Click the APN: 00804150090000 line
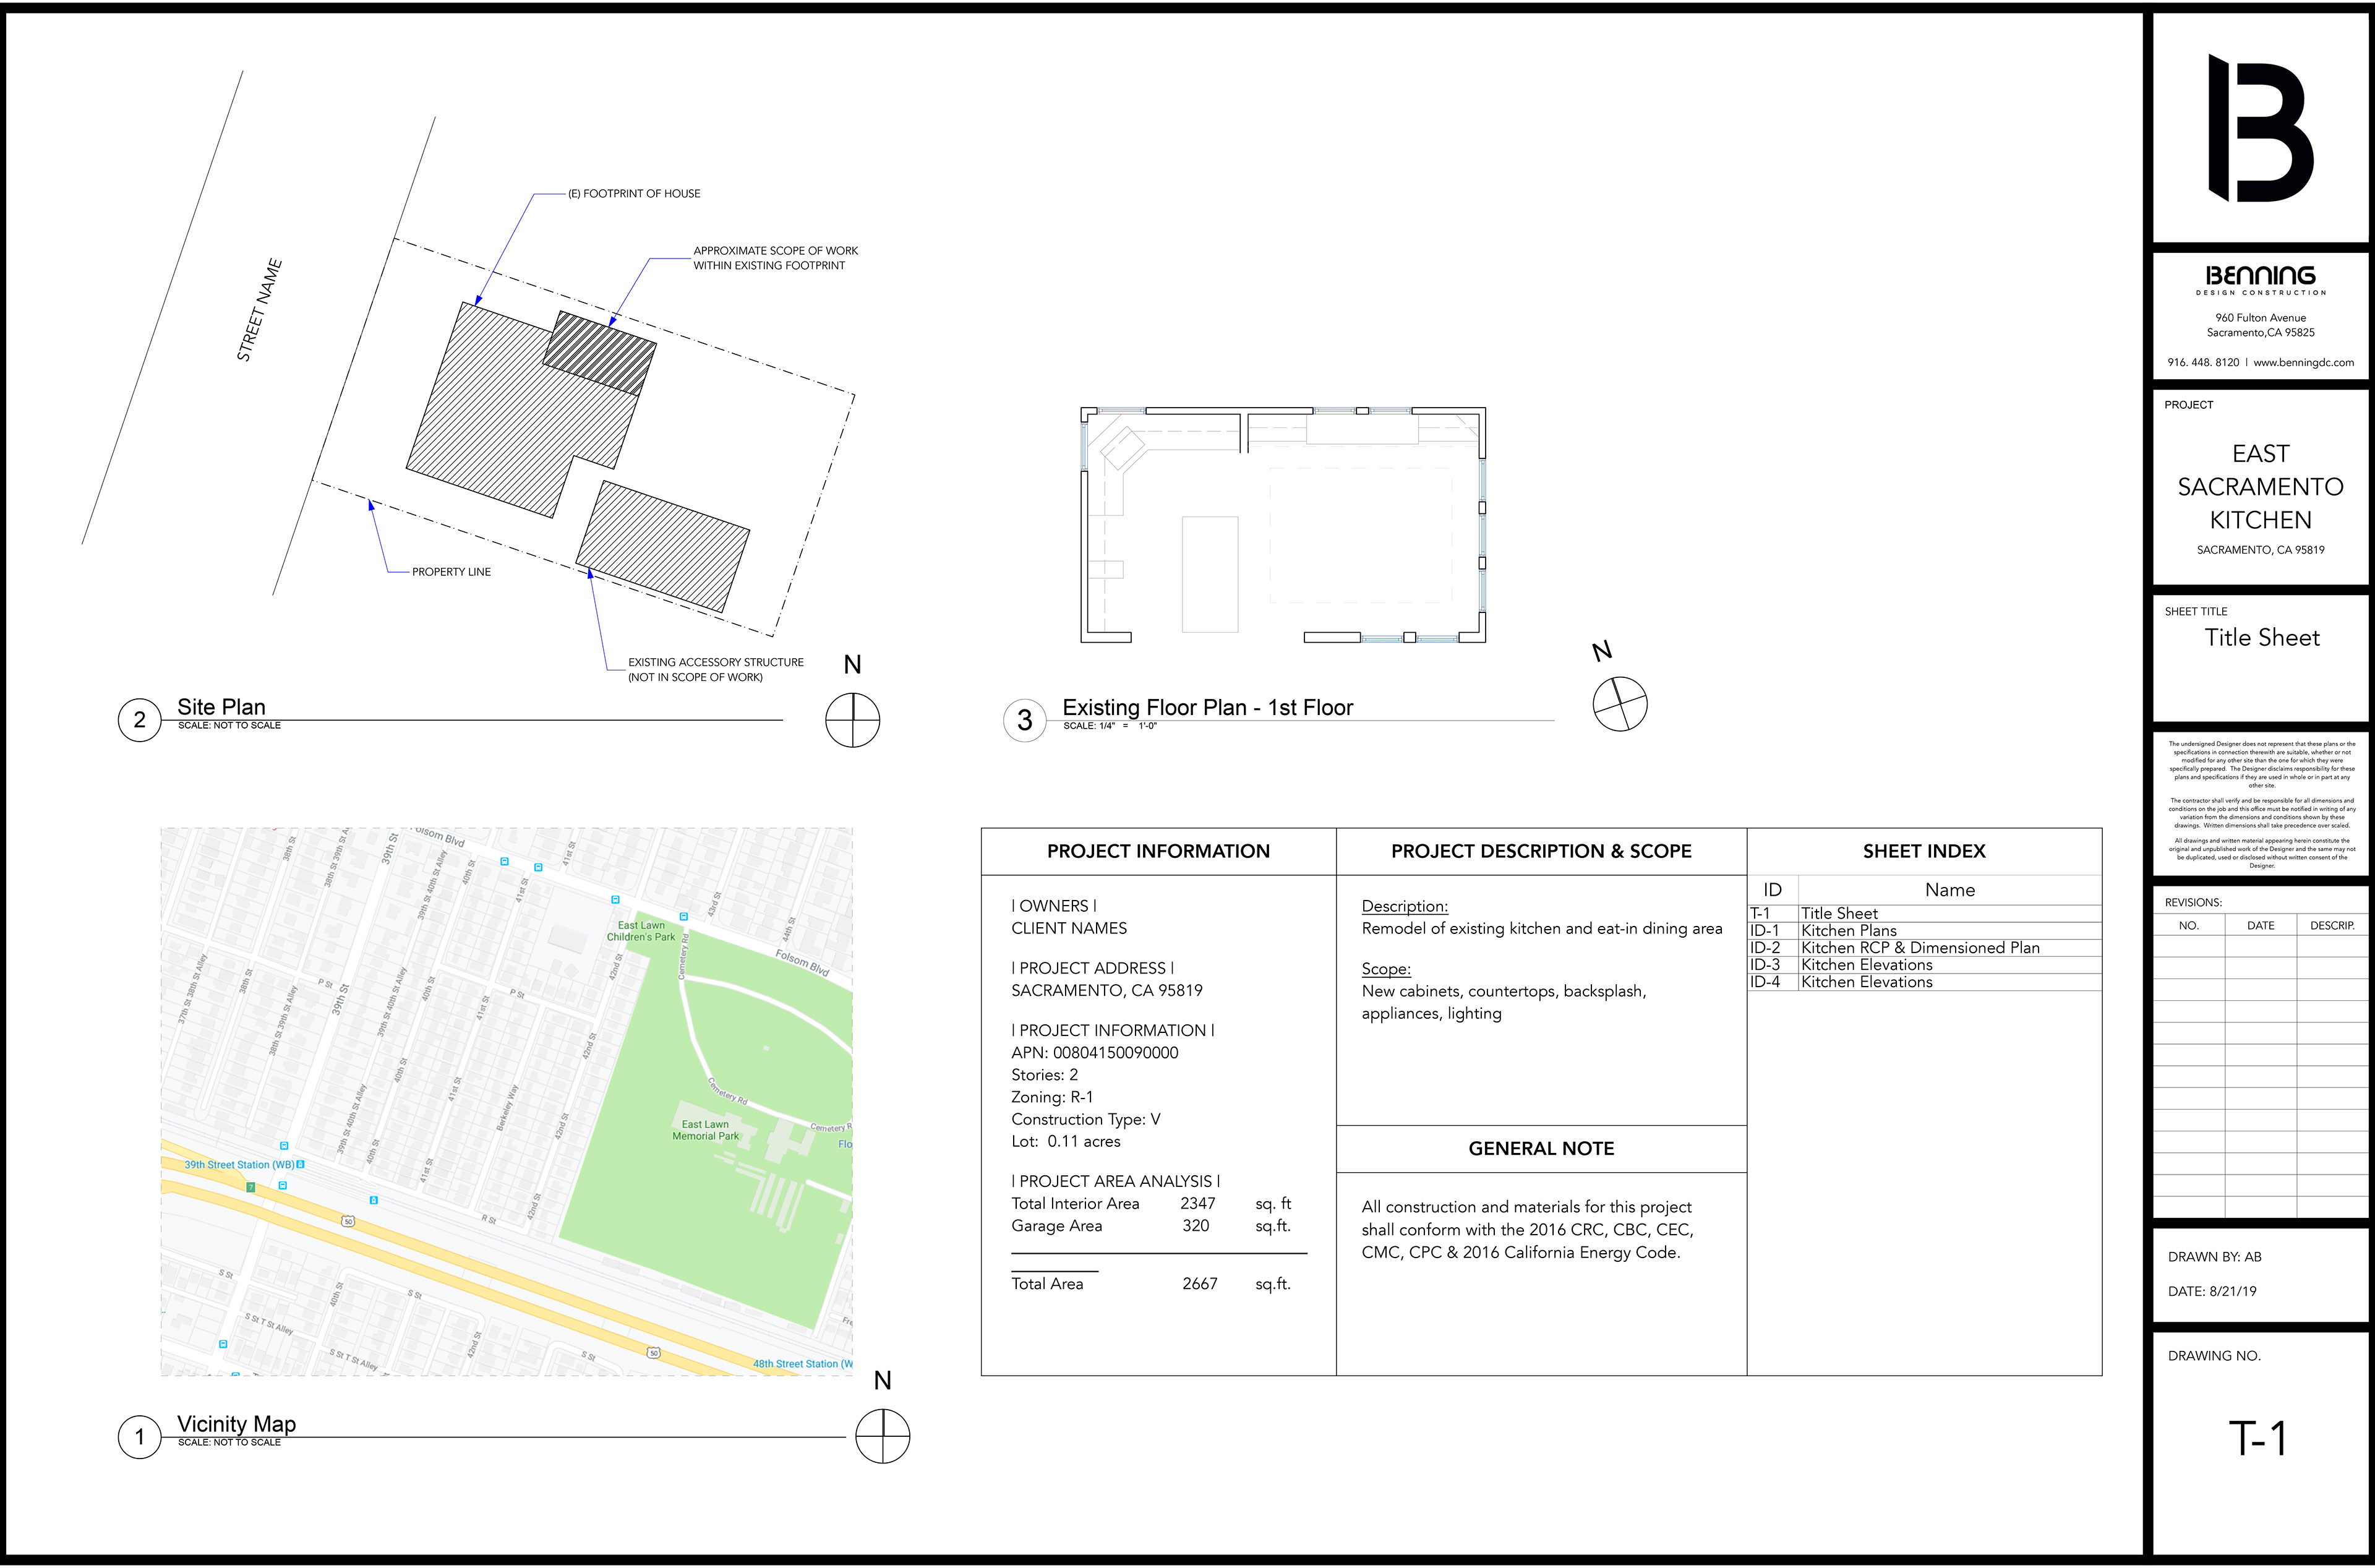 1094,1052
